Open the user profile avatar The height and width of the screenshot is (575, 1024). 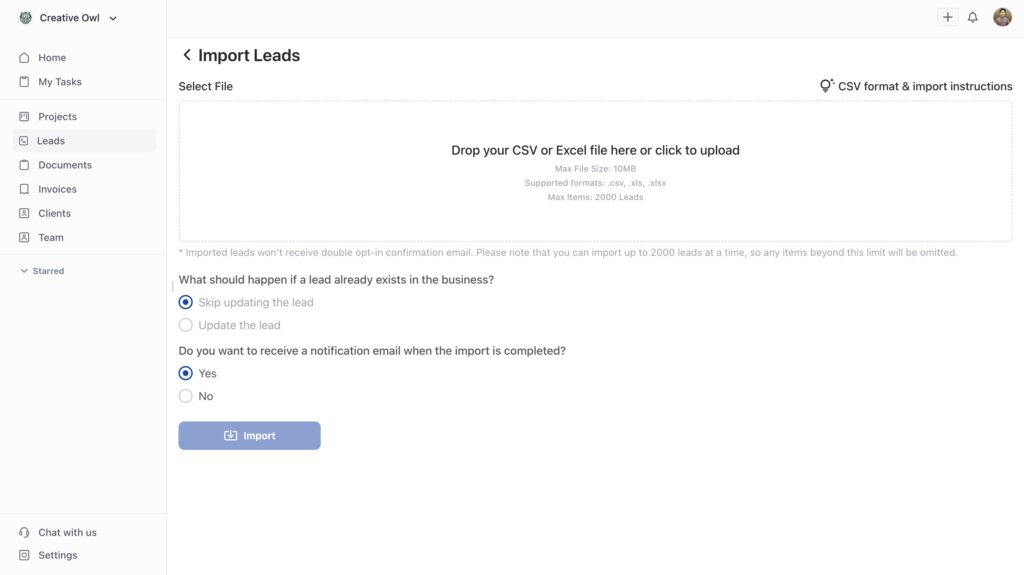(x=1002, y=17)
